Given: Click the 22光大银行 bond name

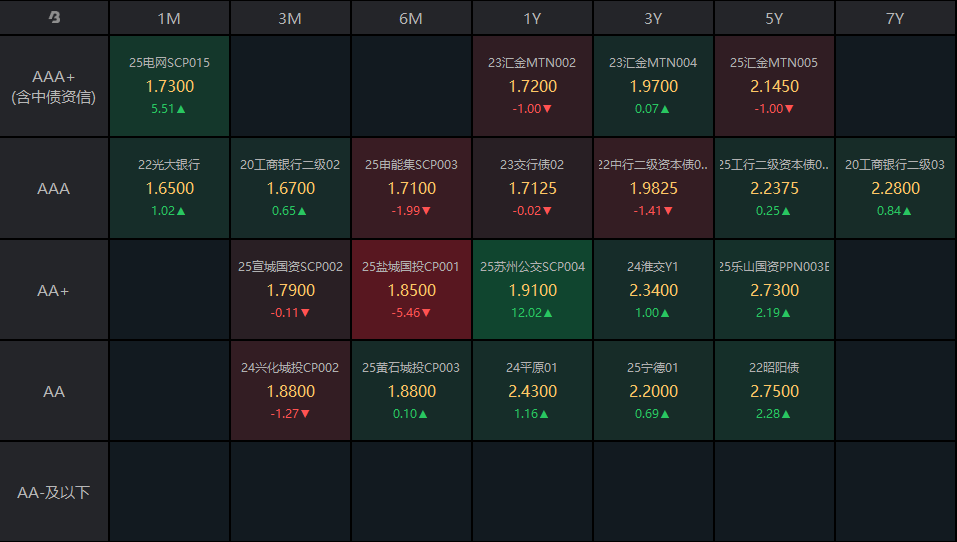Looking at the screenshot, I should tap(169, 164).
